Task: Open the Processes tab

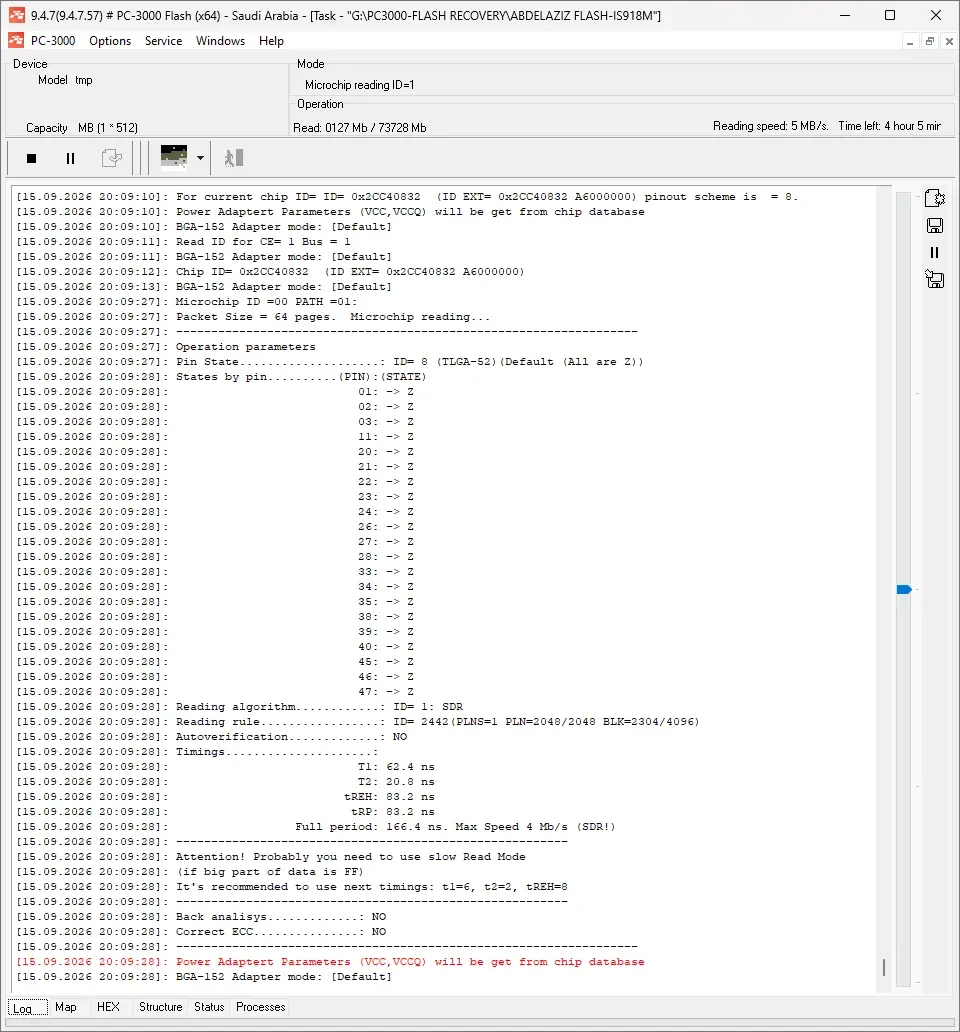Action: (x=261, y=1007)
